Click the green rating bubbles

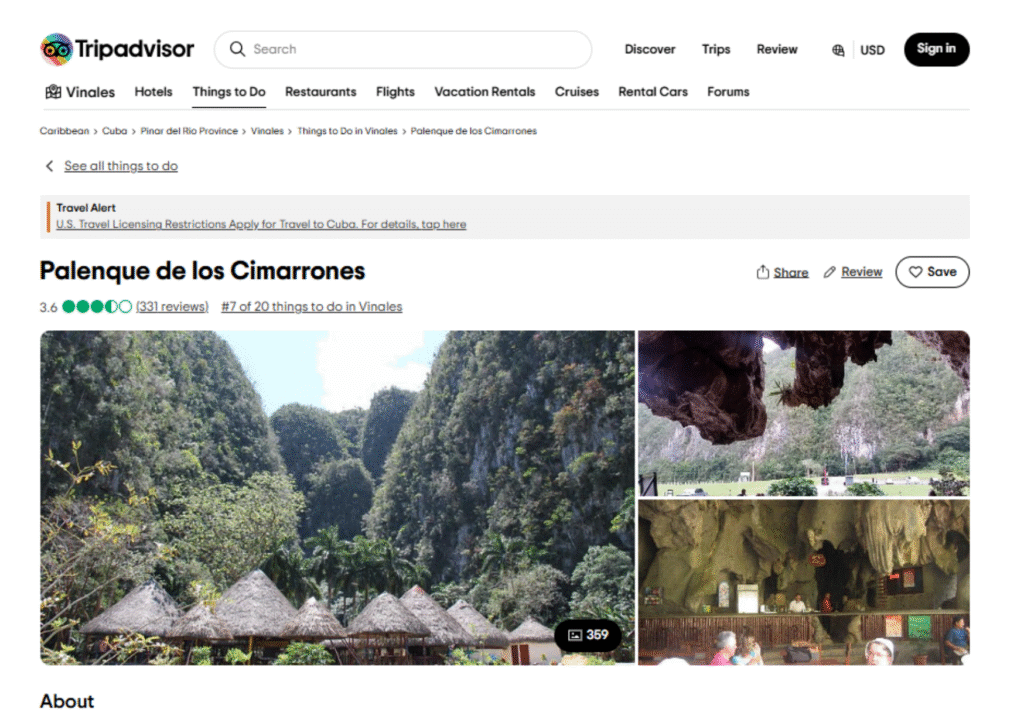97,306
